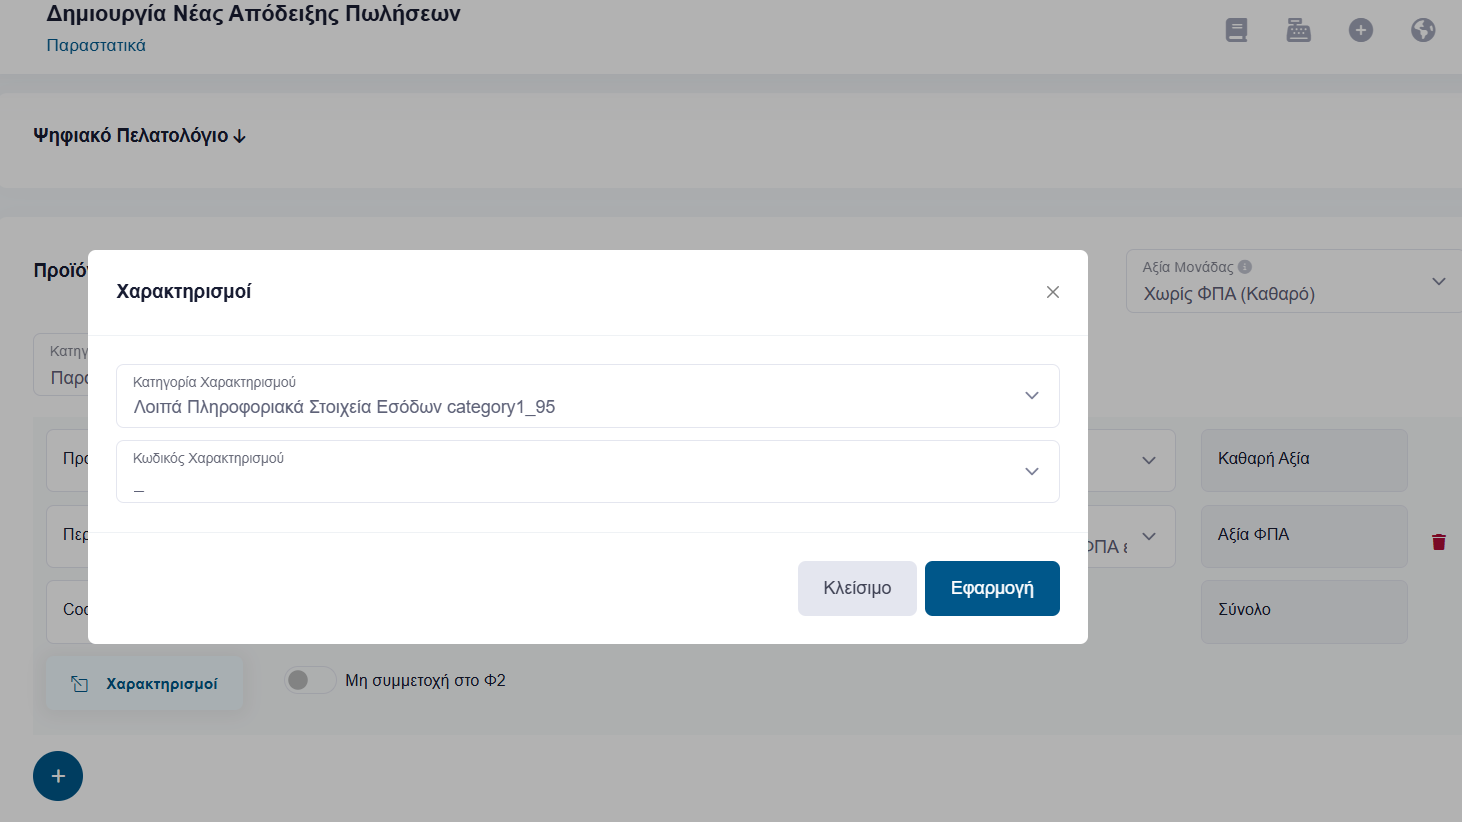Open the globe language icon

coord(1423,30)
